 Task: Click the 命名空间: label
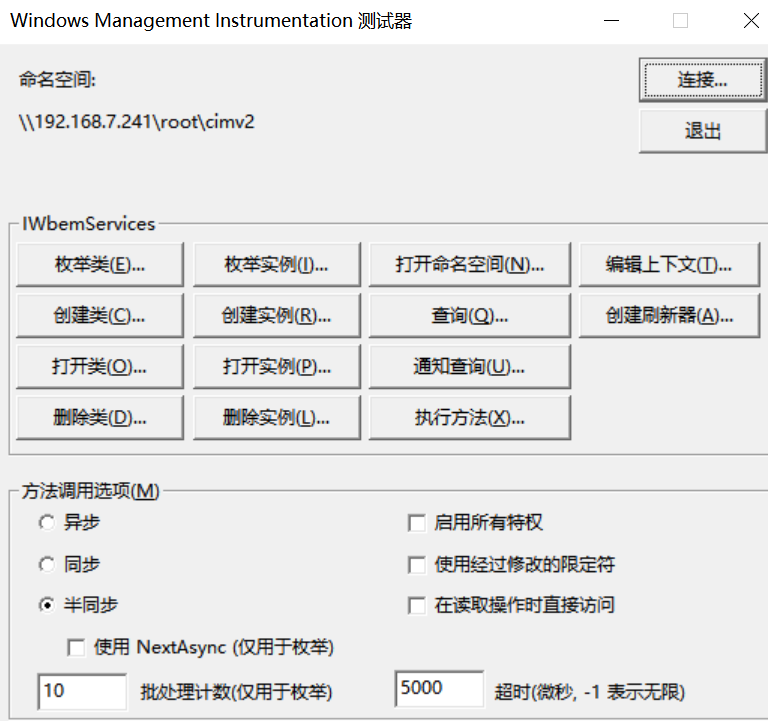point(57,79)
